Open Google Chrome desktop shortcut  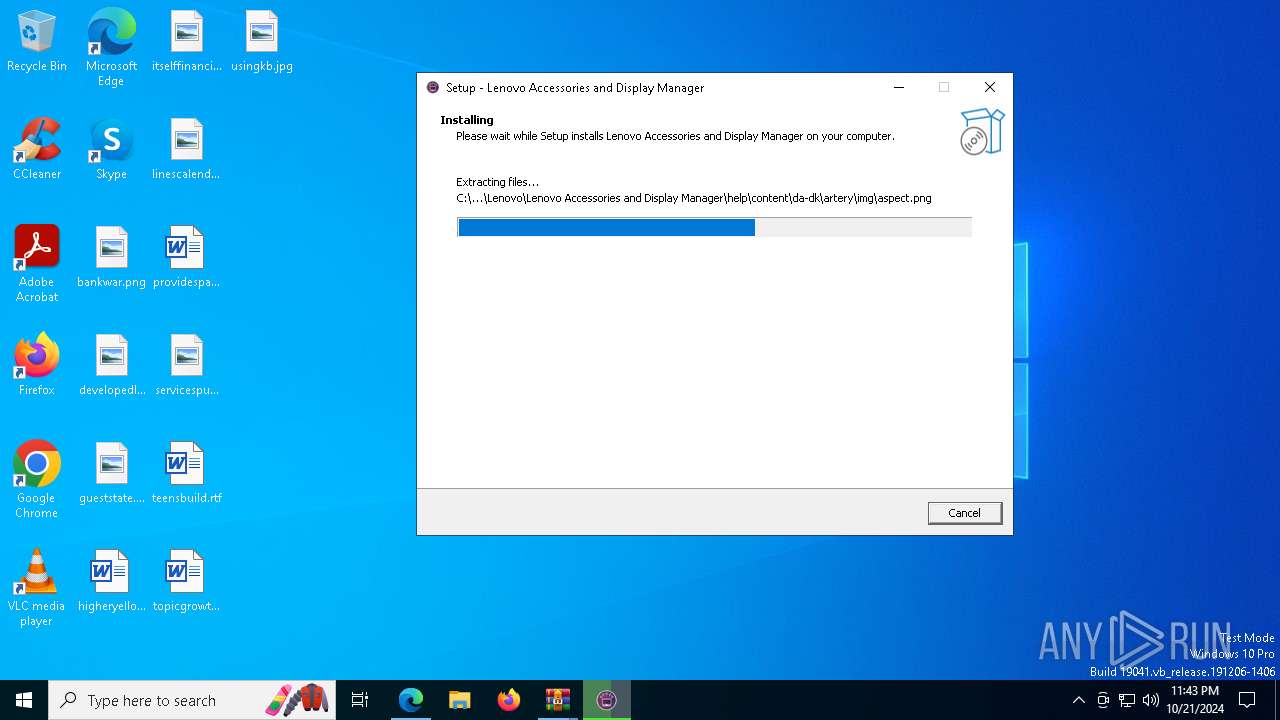(x=37, y=480)
